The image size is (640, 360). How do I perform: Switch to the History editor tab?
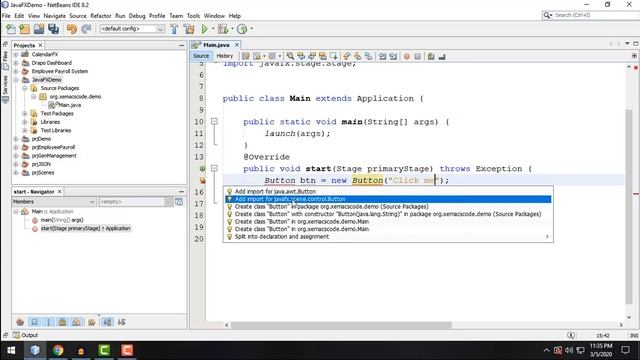(x=224, y=56)
